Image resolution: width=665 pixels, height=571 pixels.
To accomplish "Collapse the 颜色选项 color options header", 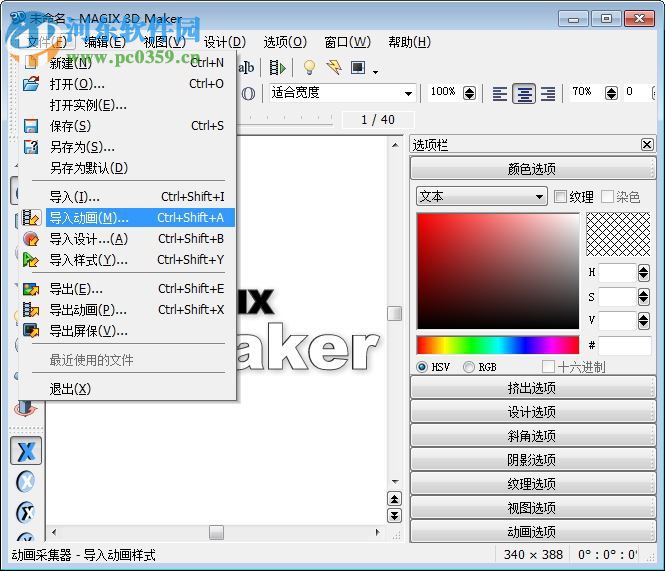I will 533,168.
